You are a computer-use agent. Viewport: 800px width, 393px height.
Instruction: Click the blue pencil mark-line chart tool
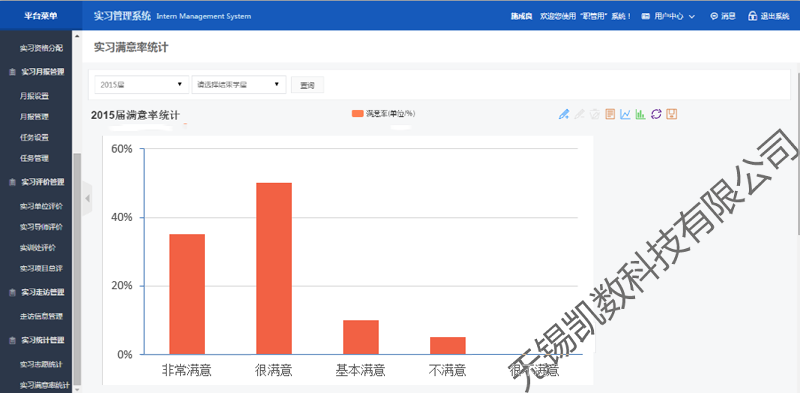pyautogui.click(x=564, y=114)
